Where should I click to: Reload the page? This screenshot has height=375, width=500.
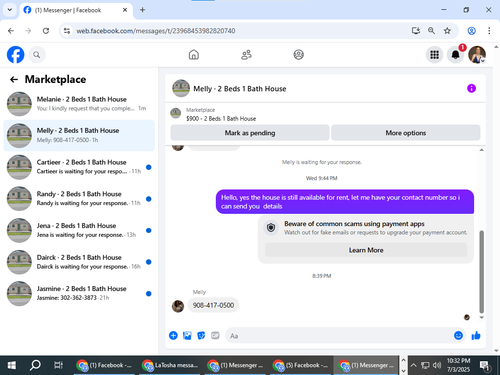[46, 31]
